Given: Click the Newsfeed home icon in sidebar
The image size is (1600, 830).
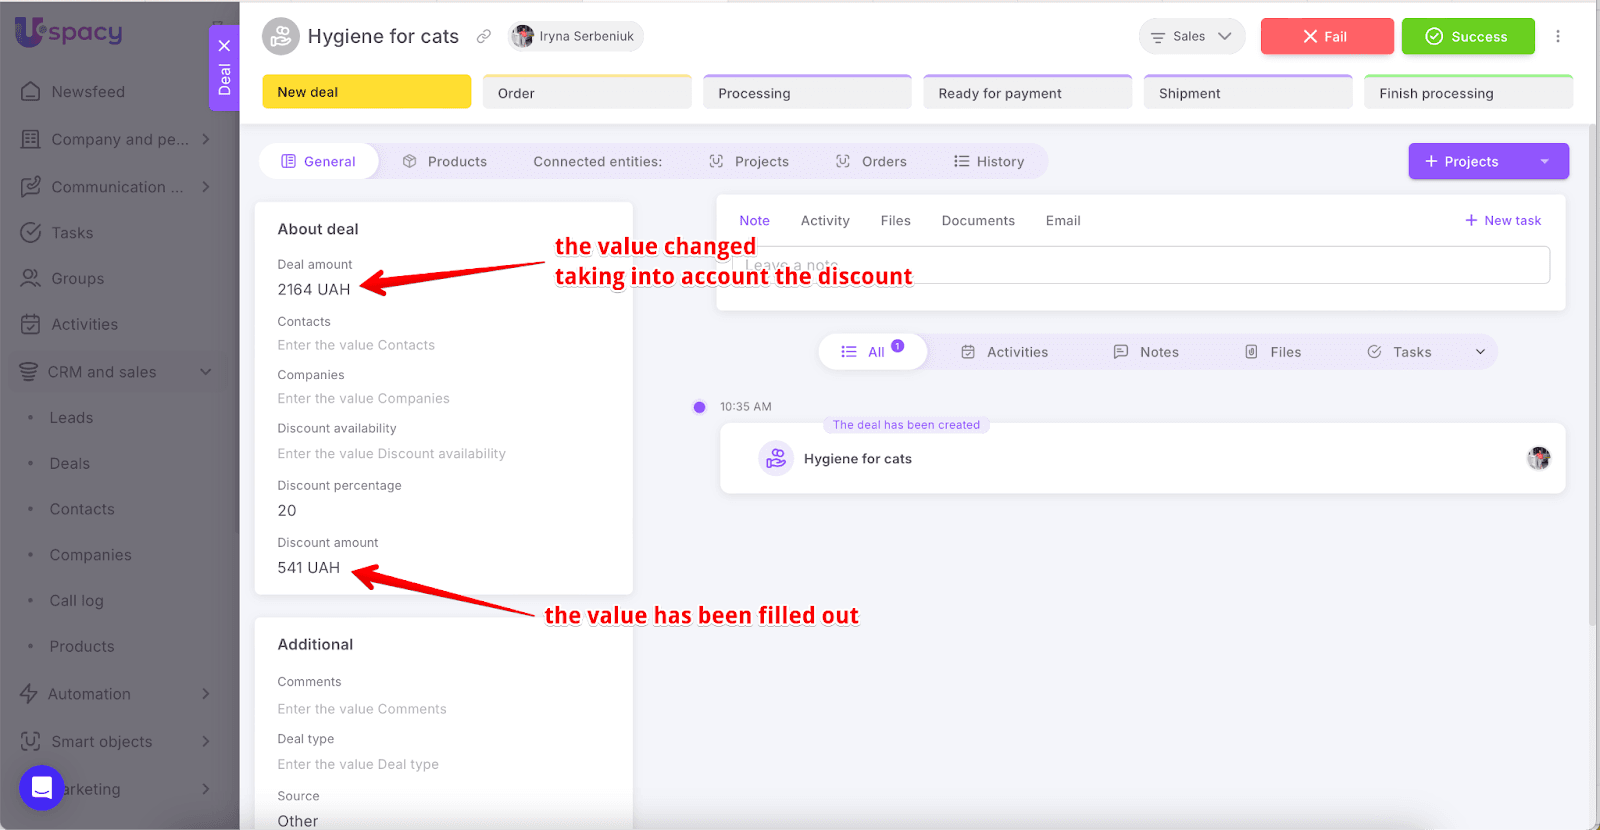Looking at the screenshot, I should [x=31, y=92].
